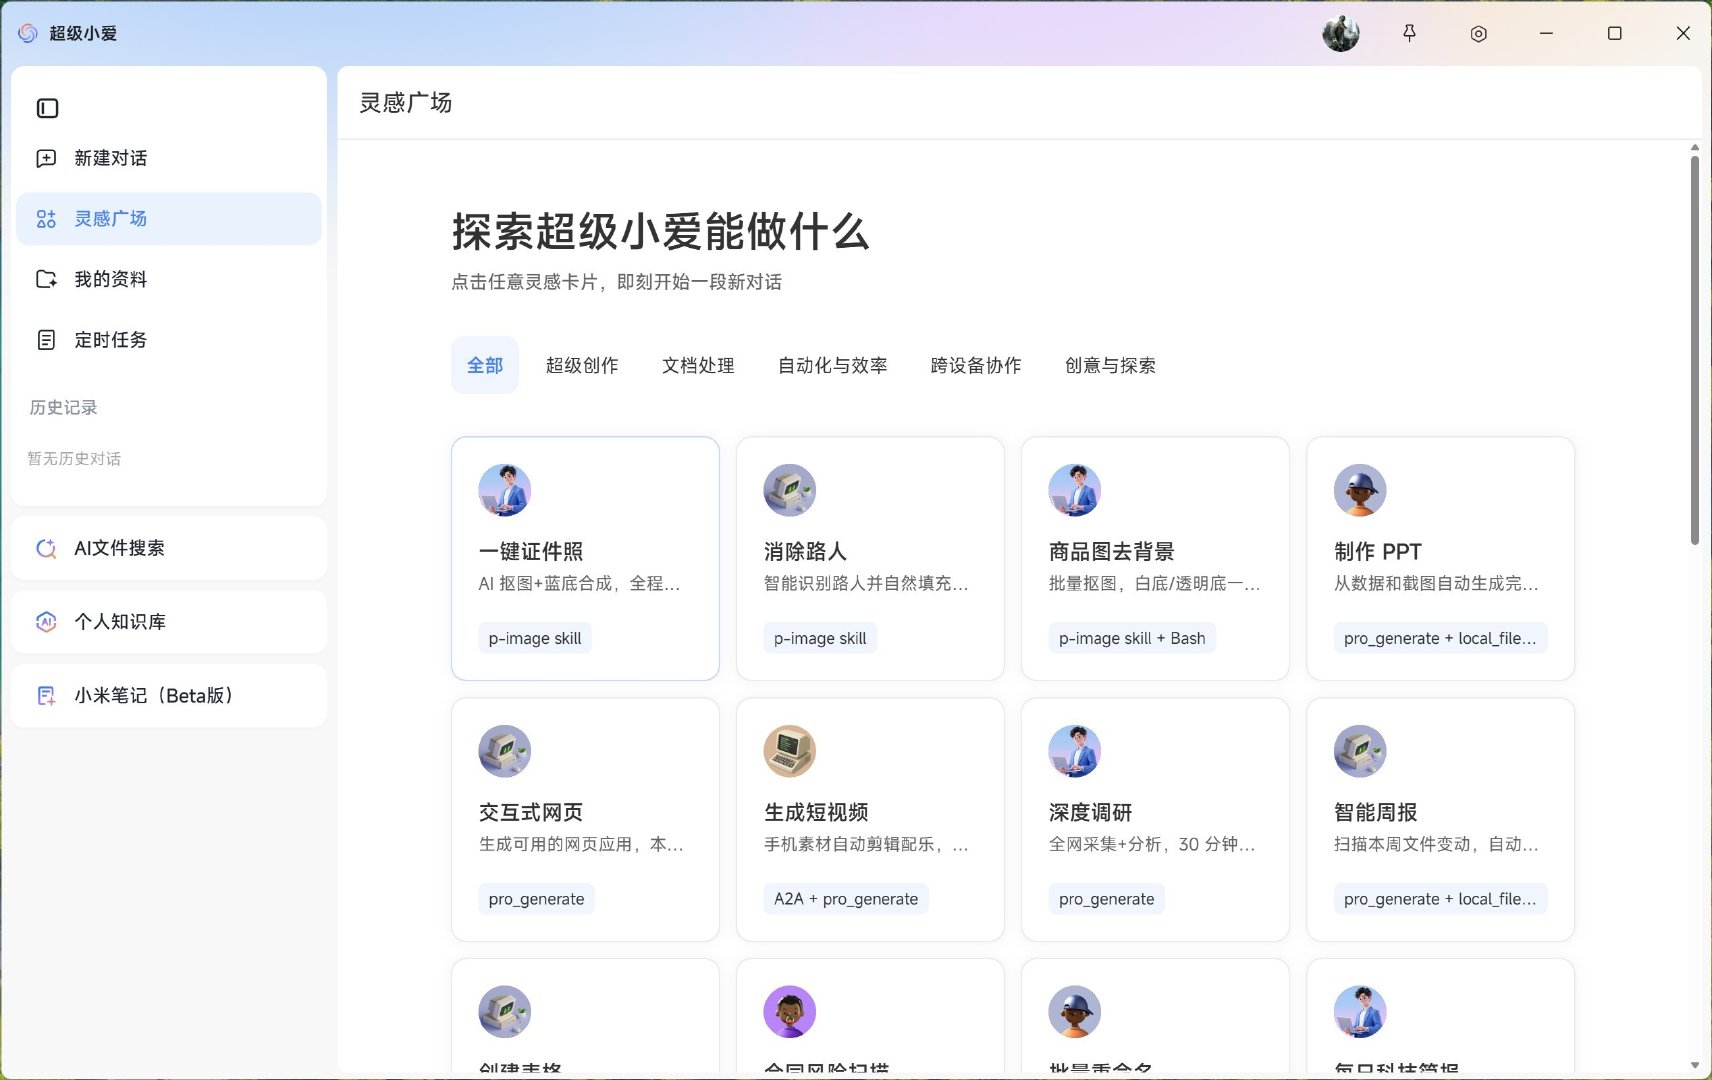Viewport: 1712px width, 1080px height.
Task: Click the avatar on 智能周报 card
Action: (x=1360, y=751)
